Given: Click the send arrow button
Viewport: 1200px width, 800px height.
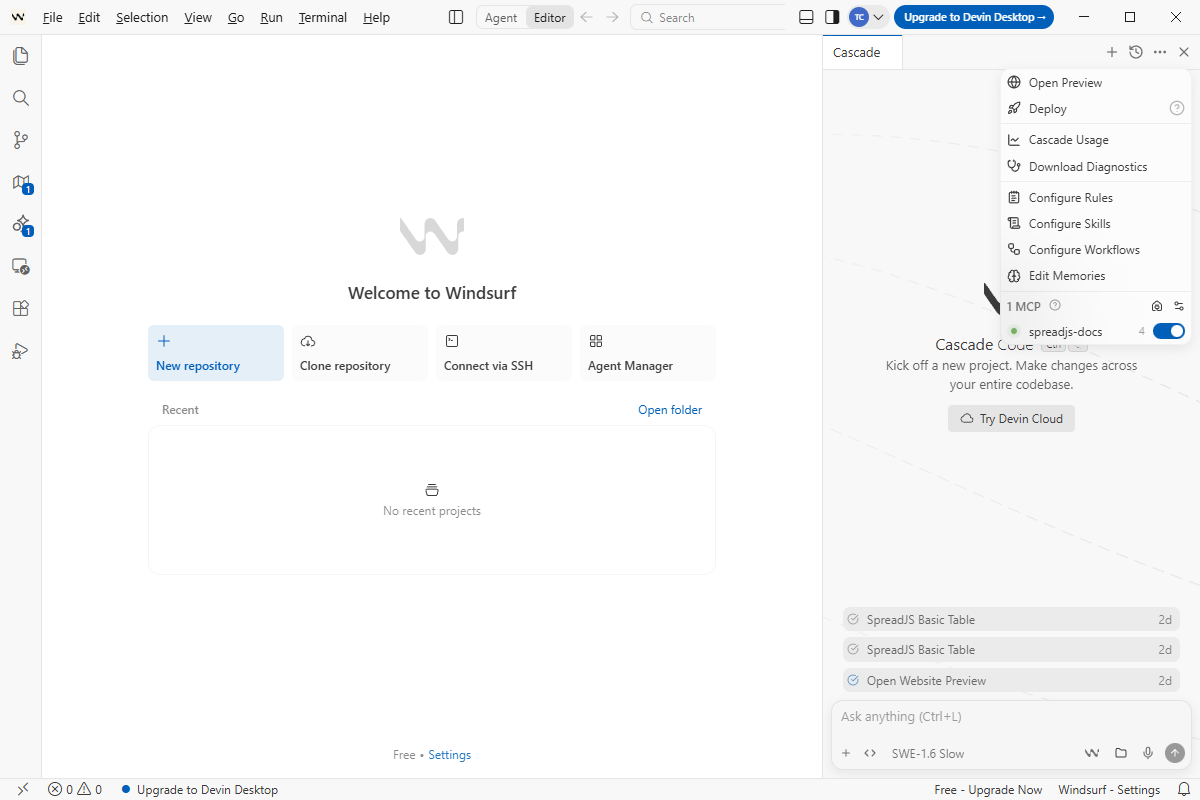Looking at the screenshot, I should pos(1175,753).
